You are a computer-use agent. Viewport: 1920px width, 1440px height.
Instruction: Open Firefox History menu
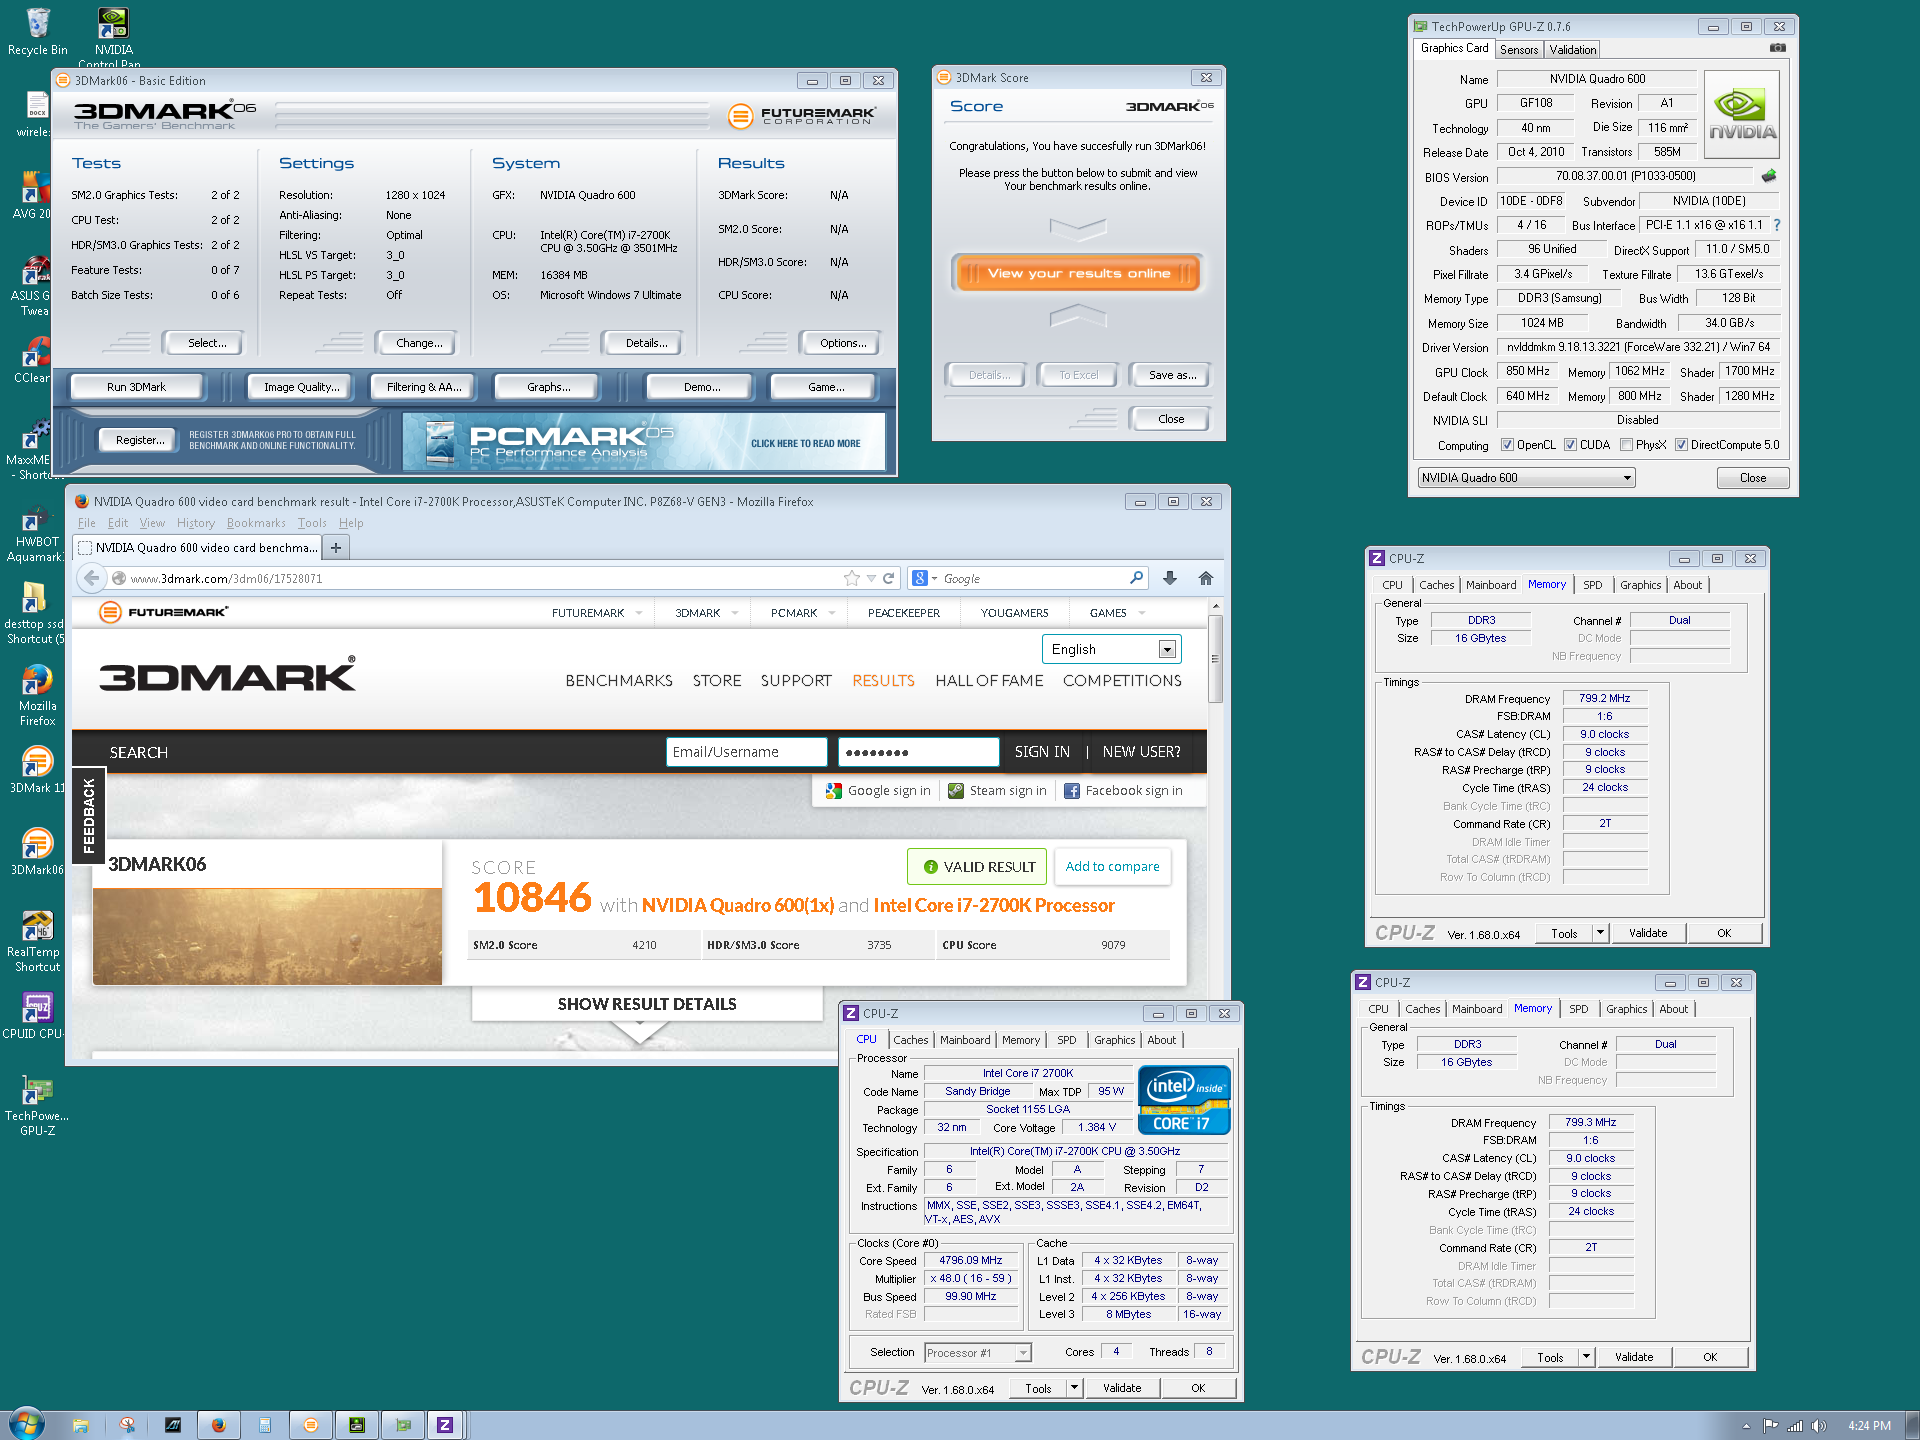point(195,523)
